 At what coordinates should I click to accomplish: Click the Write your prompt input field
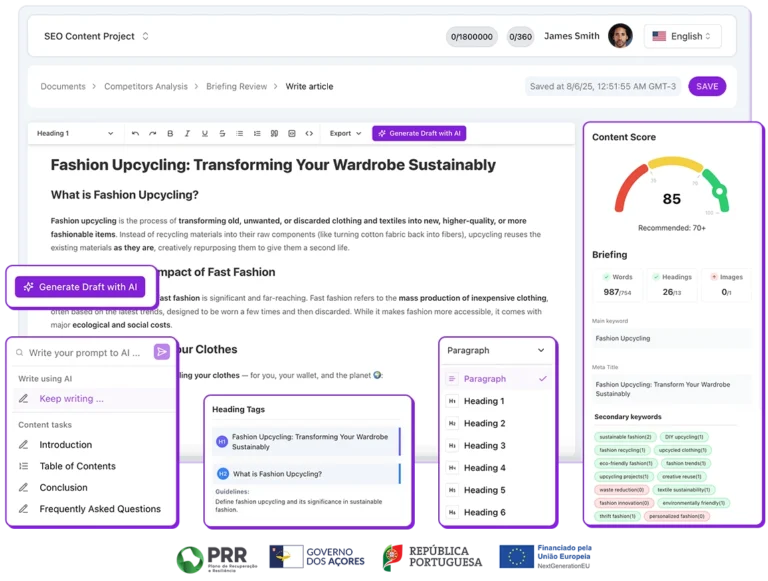click(x=85, y=353)
